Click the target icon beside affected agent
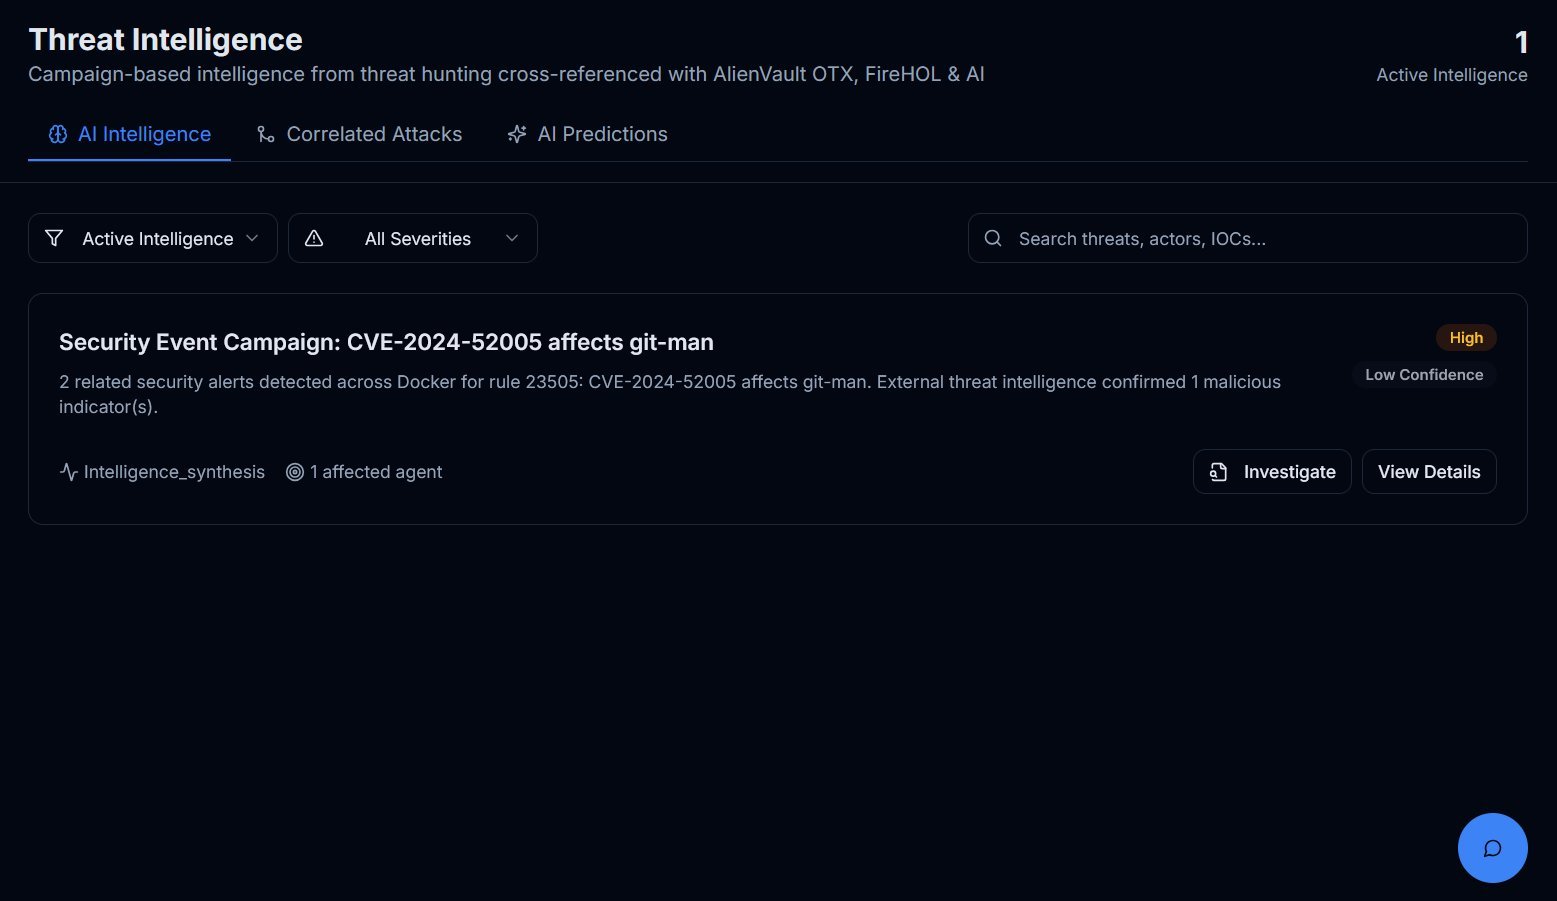 (295, 472)
